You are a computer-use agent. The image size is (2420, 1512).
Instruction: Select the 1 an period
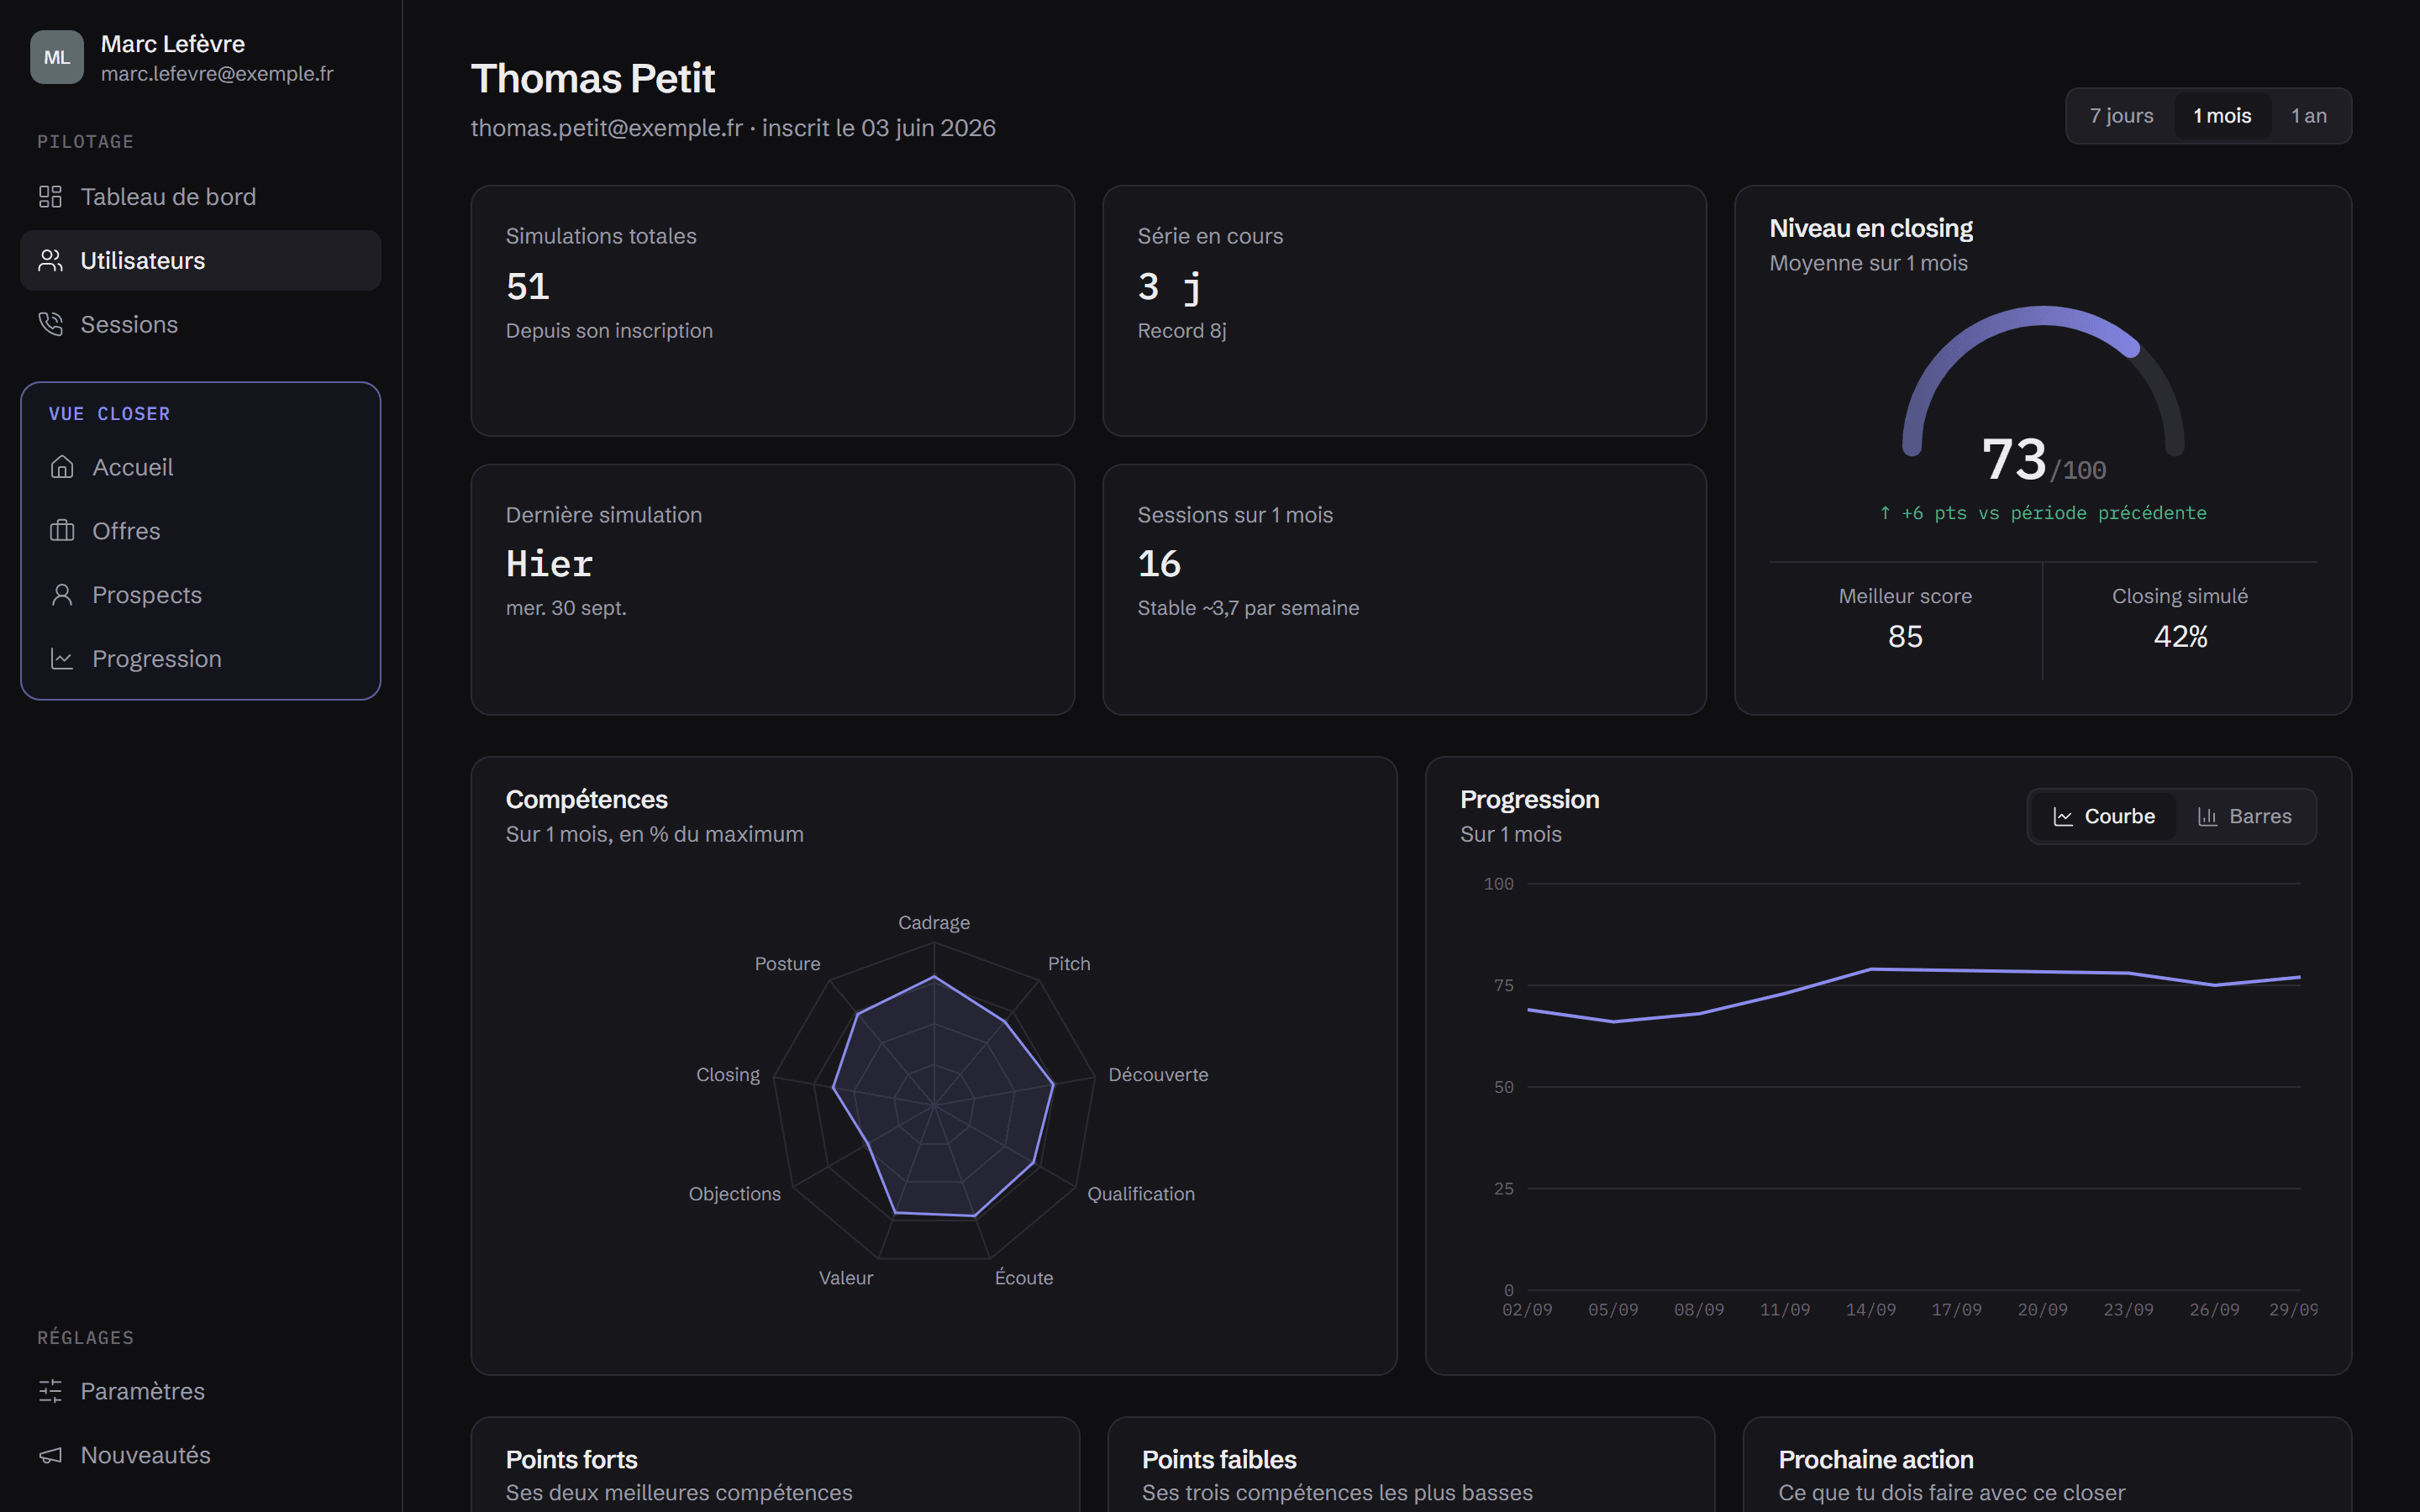tap(2309, 116)
